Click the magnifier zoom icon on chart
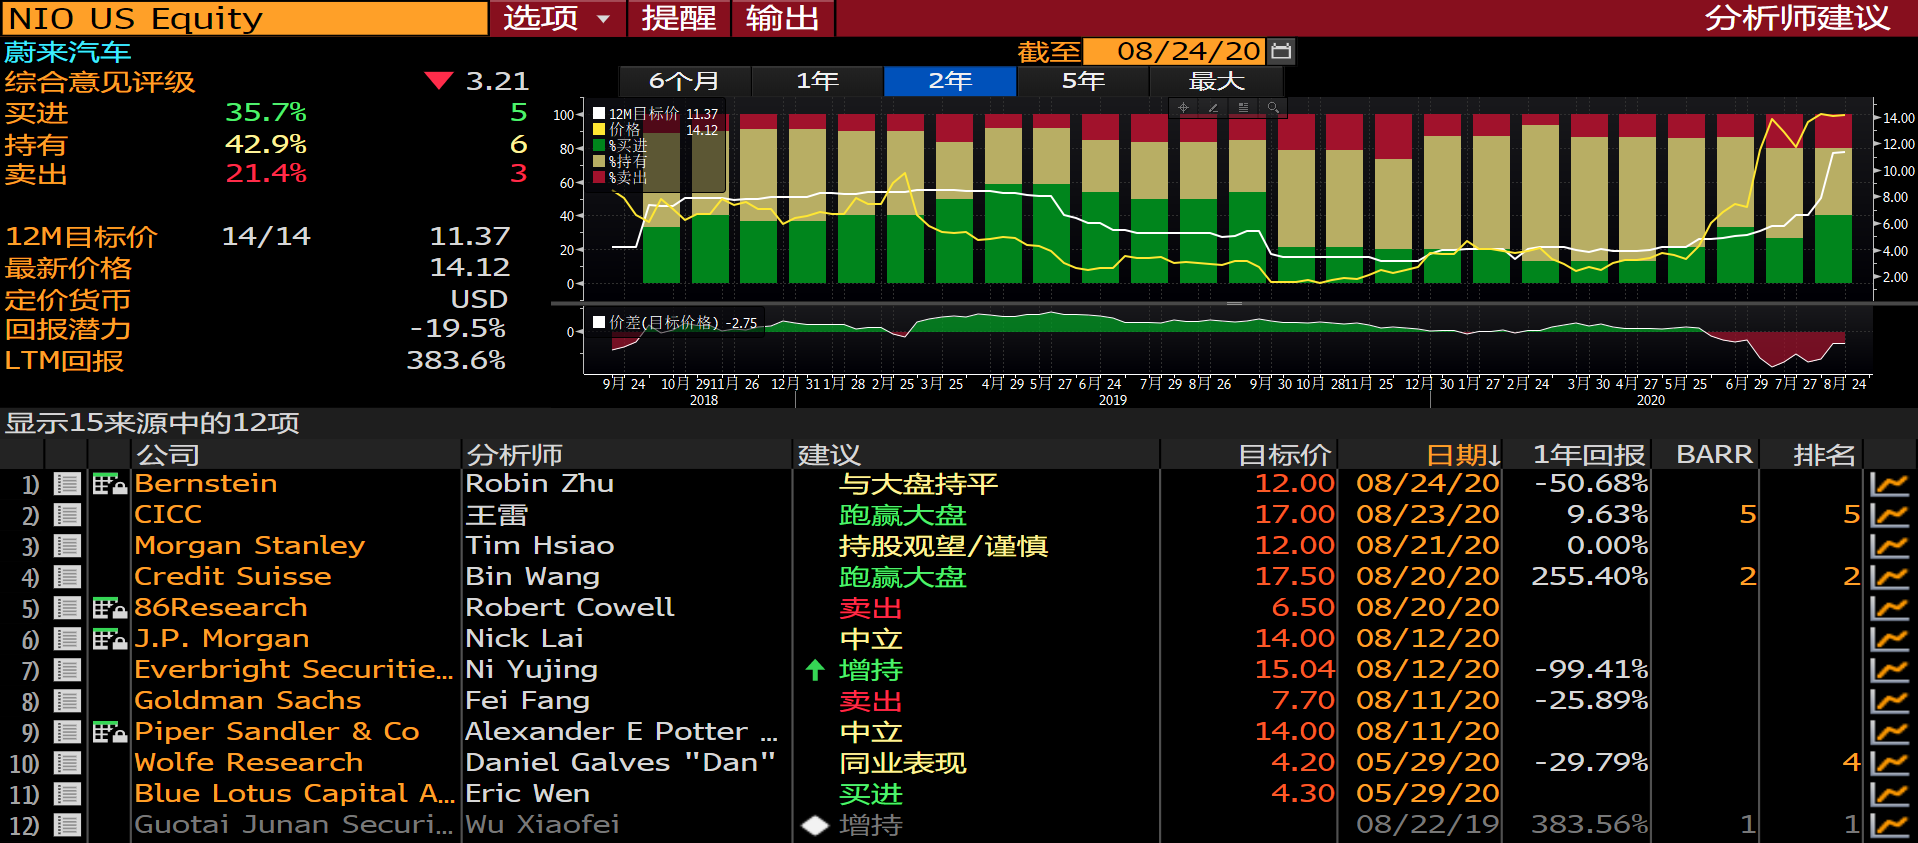The image size is (1918, 843). (x=1273, y=107)
